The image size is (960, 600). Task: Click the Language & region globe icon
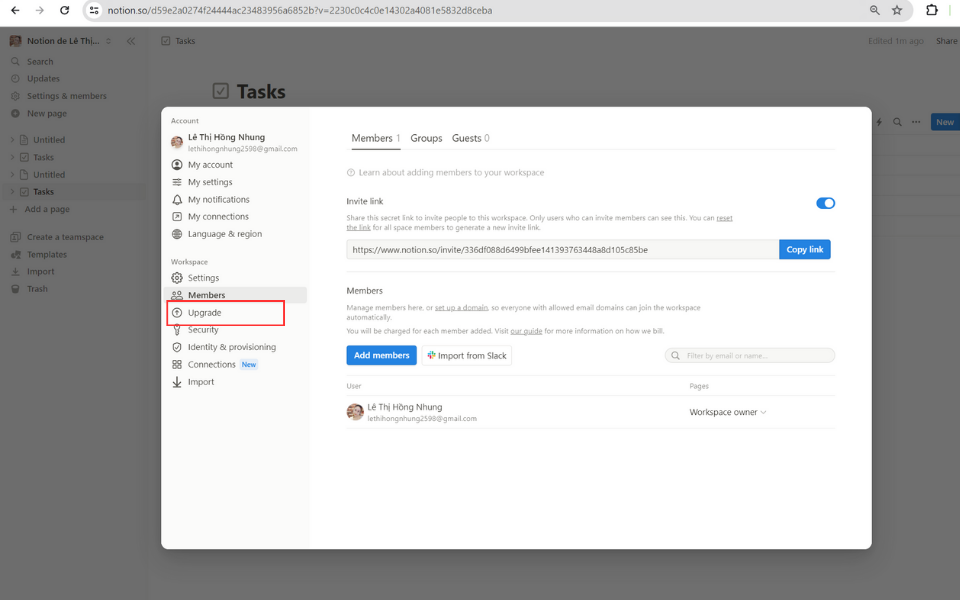tap(177, 234)
